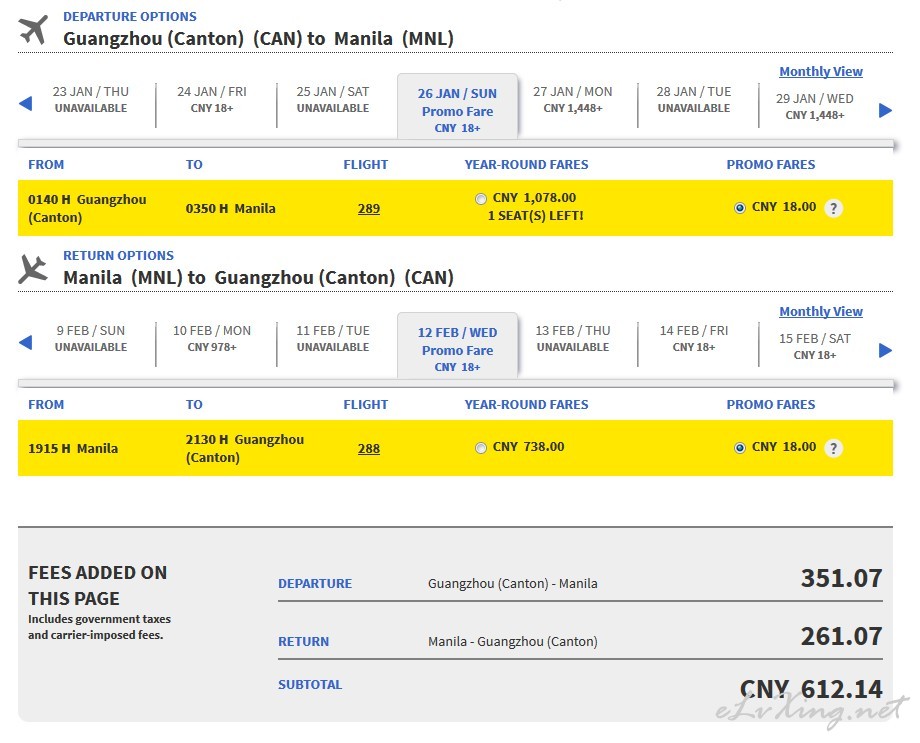Select CNY 738.00 year-round return fare
This screenshot has width=920, height=743.
[x=481, y=448]
